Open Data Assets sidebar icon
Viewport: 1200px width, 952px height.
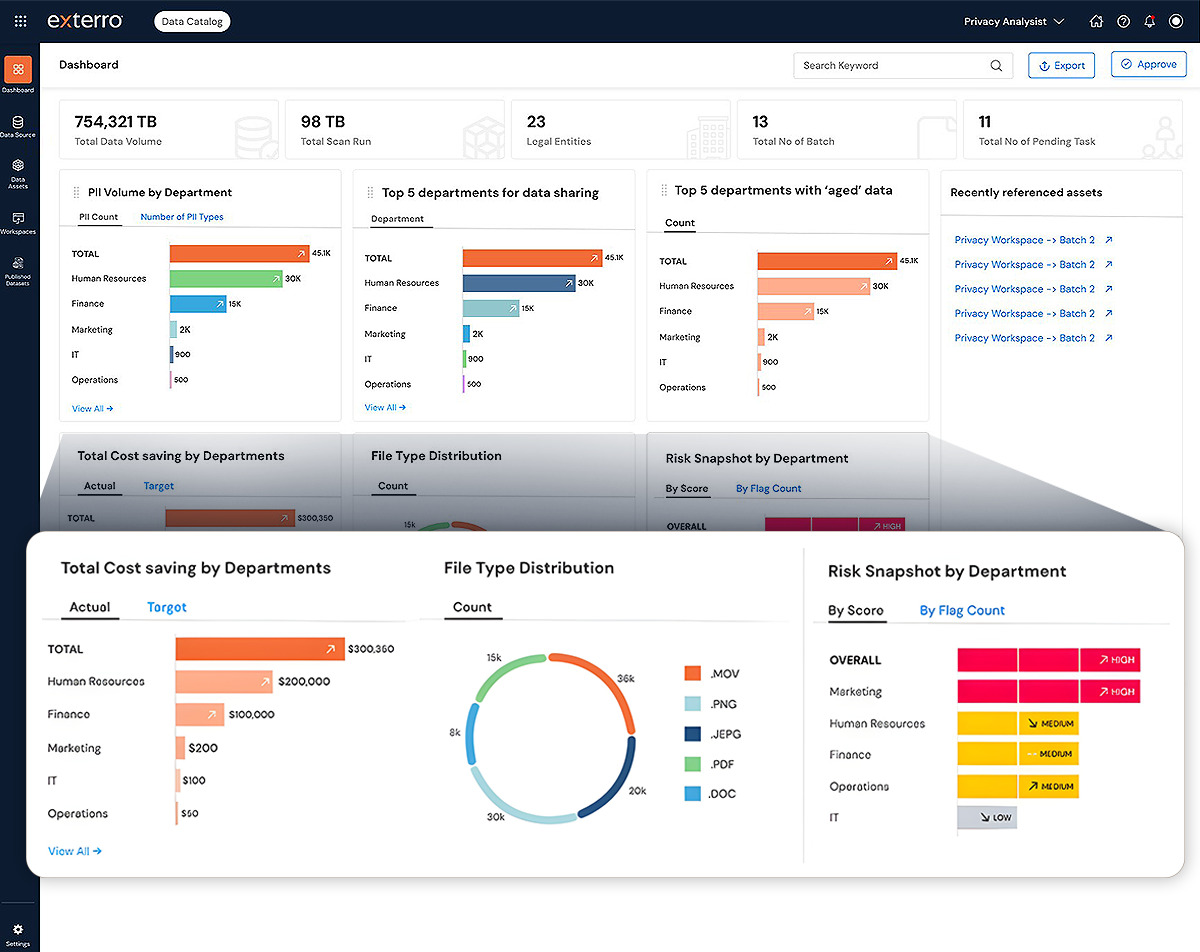[18, 173]
